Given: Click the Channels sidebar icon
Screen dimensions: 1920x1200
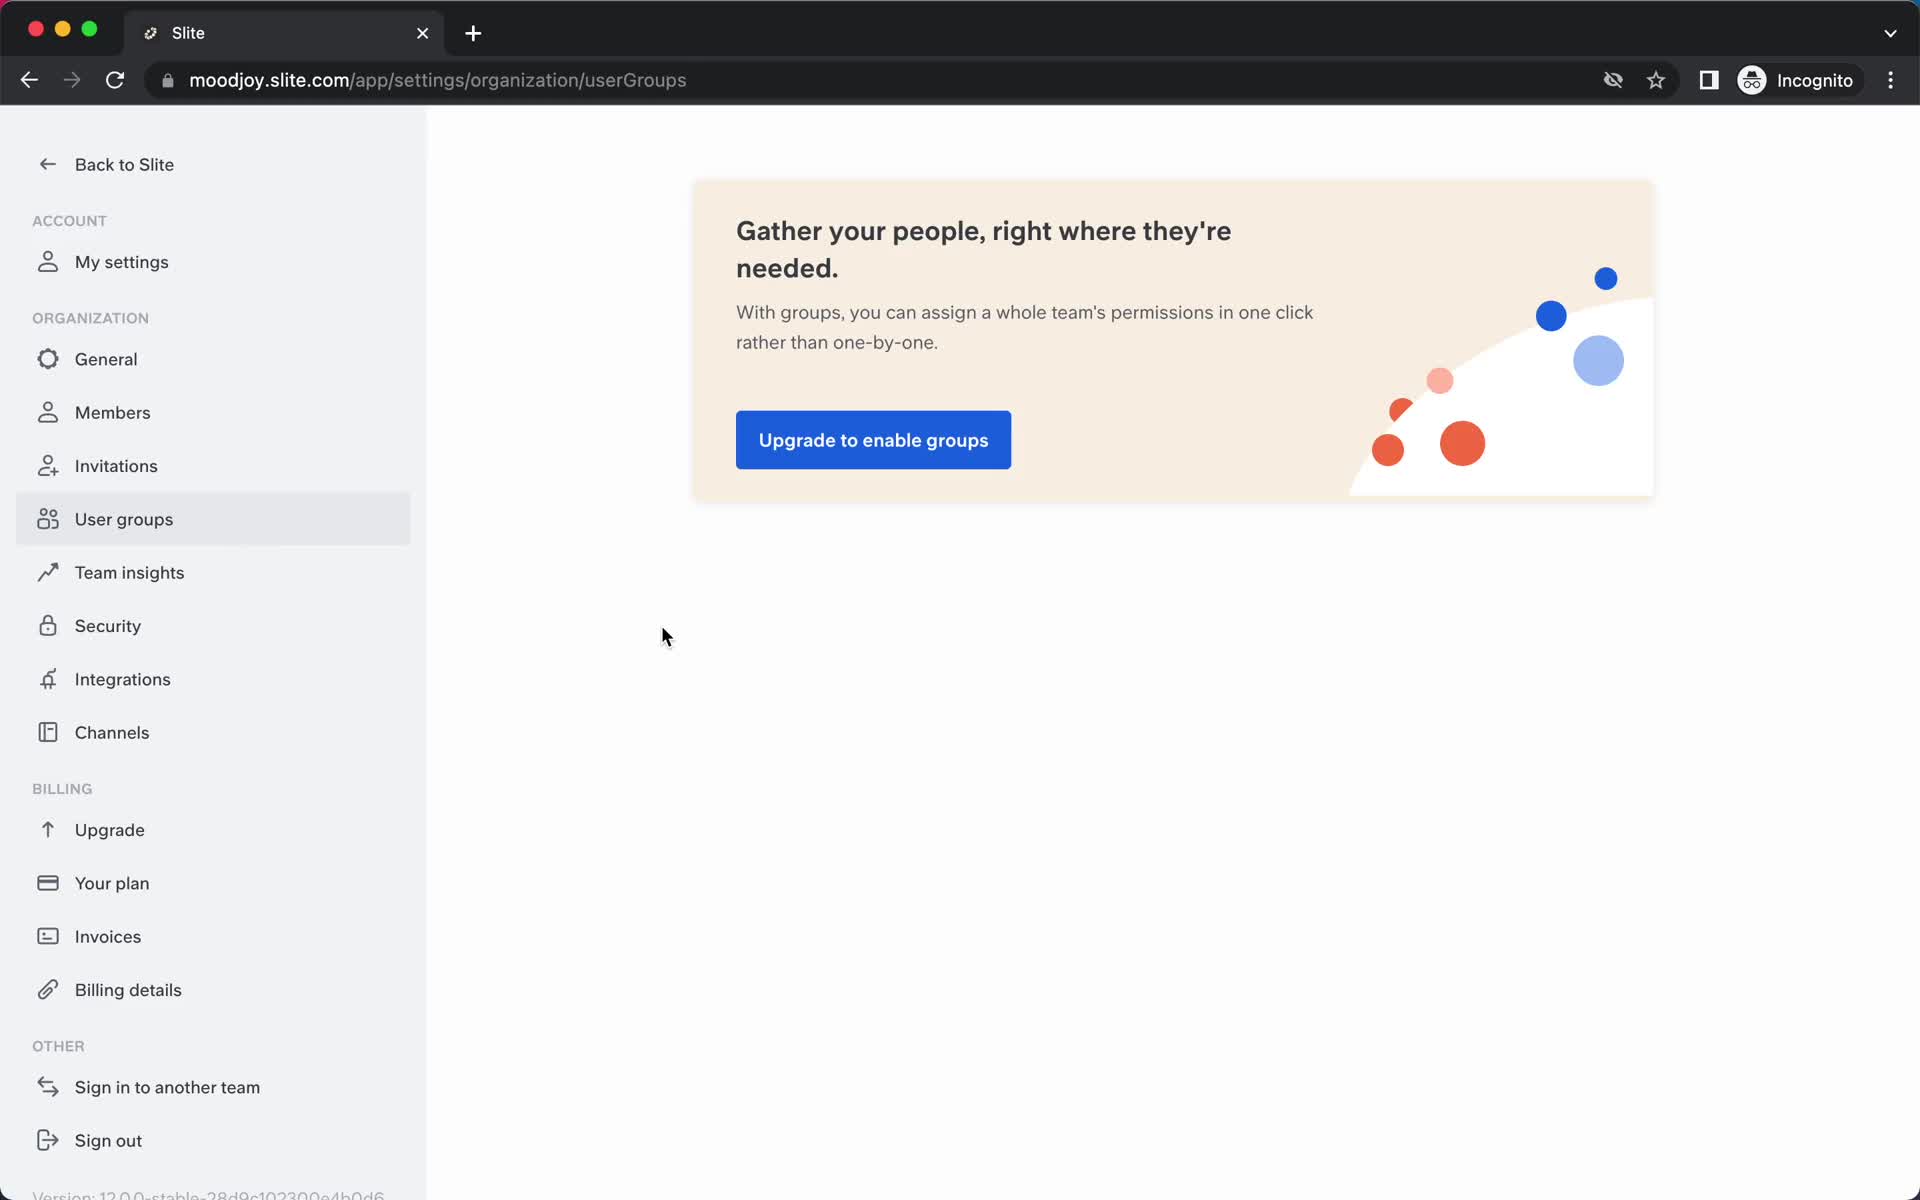Looking at the screenshot, I should click(47, 731).
